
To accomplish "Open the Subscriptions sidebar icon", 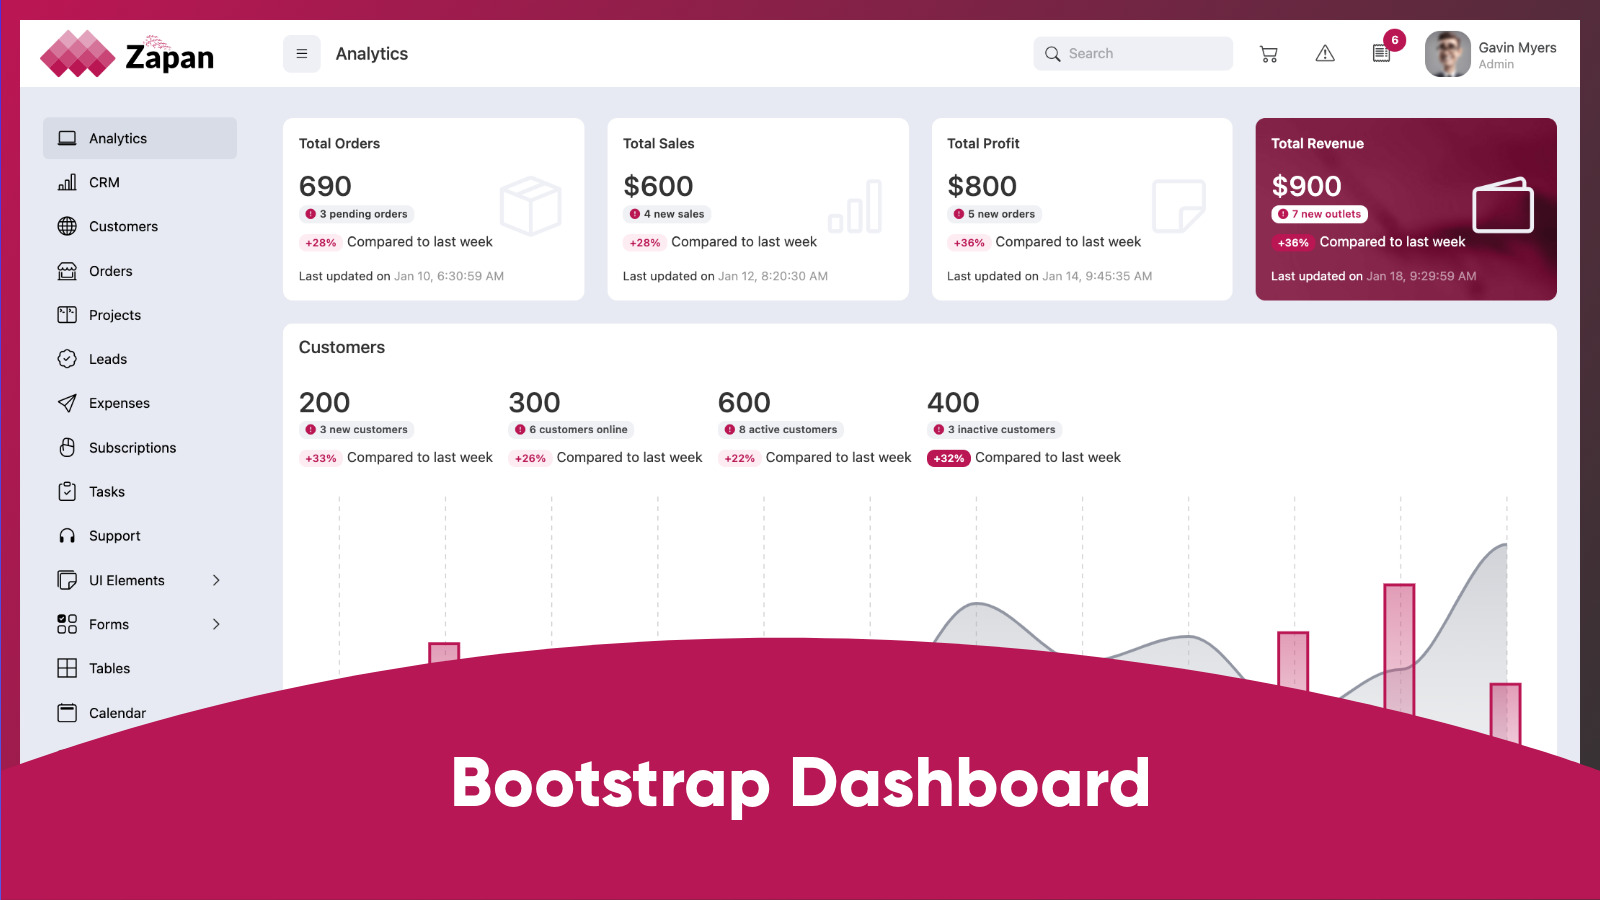I will tap(66, 447).
